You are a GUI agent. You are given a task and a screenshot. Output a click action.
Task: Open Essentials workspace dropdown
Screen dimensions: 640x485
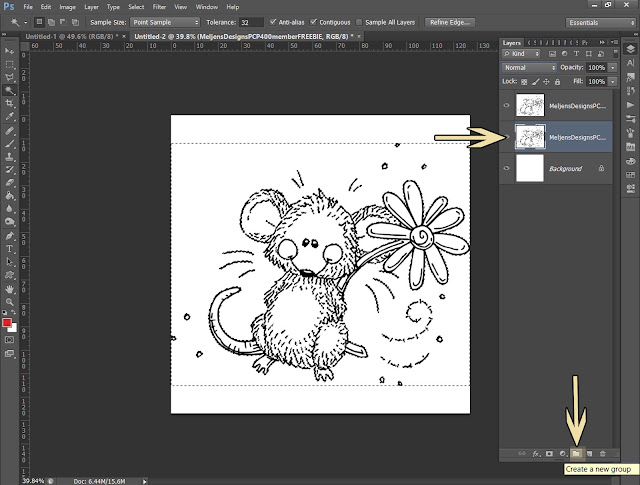[x=601, y=22]
